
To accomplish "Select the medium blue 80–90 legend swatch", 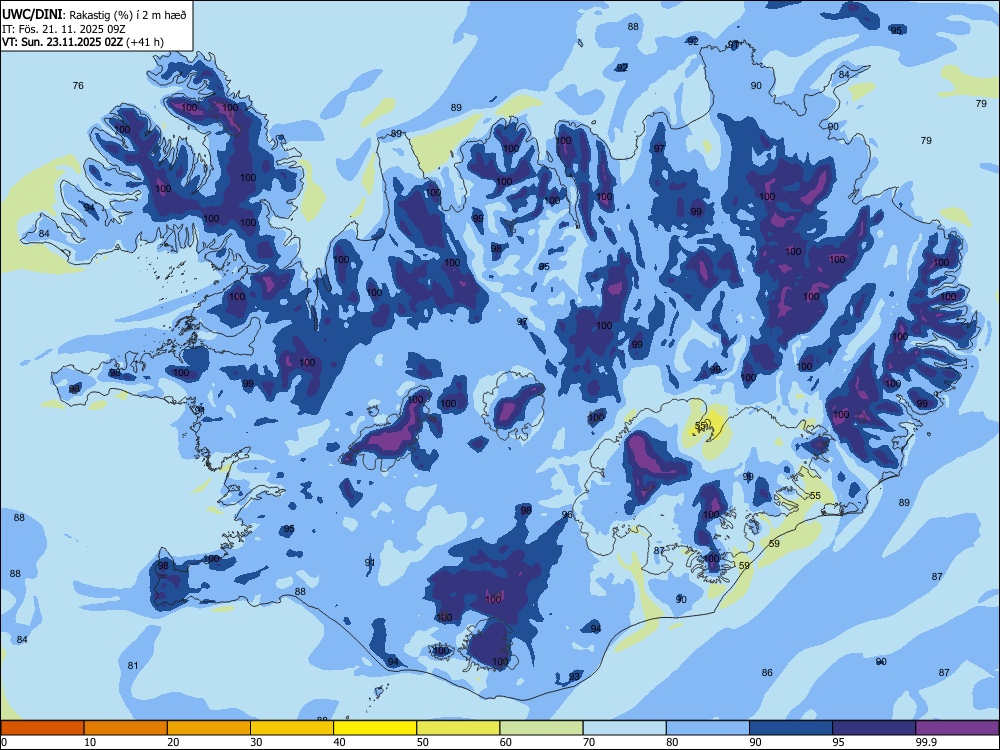I will coord(708,727).
